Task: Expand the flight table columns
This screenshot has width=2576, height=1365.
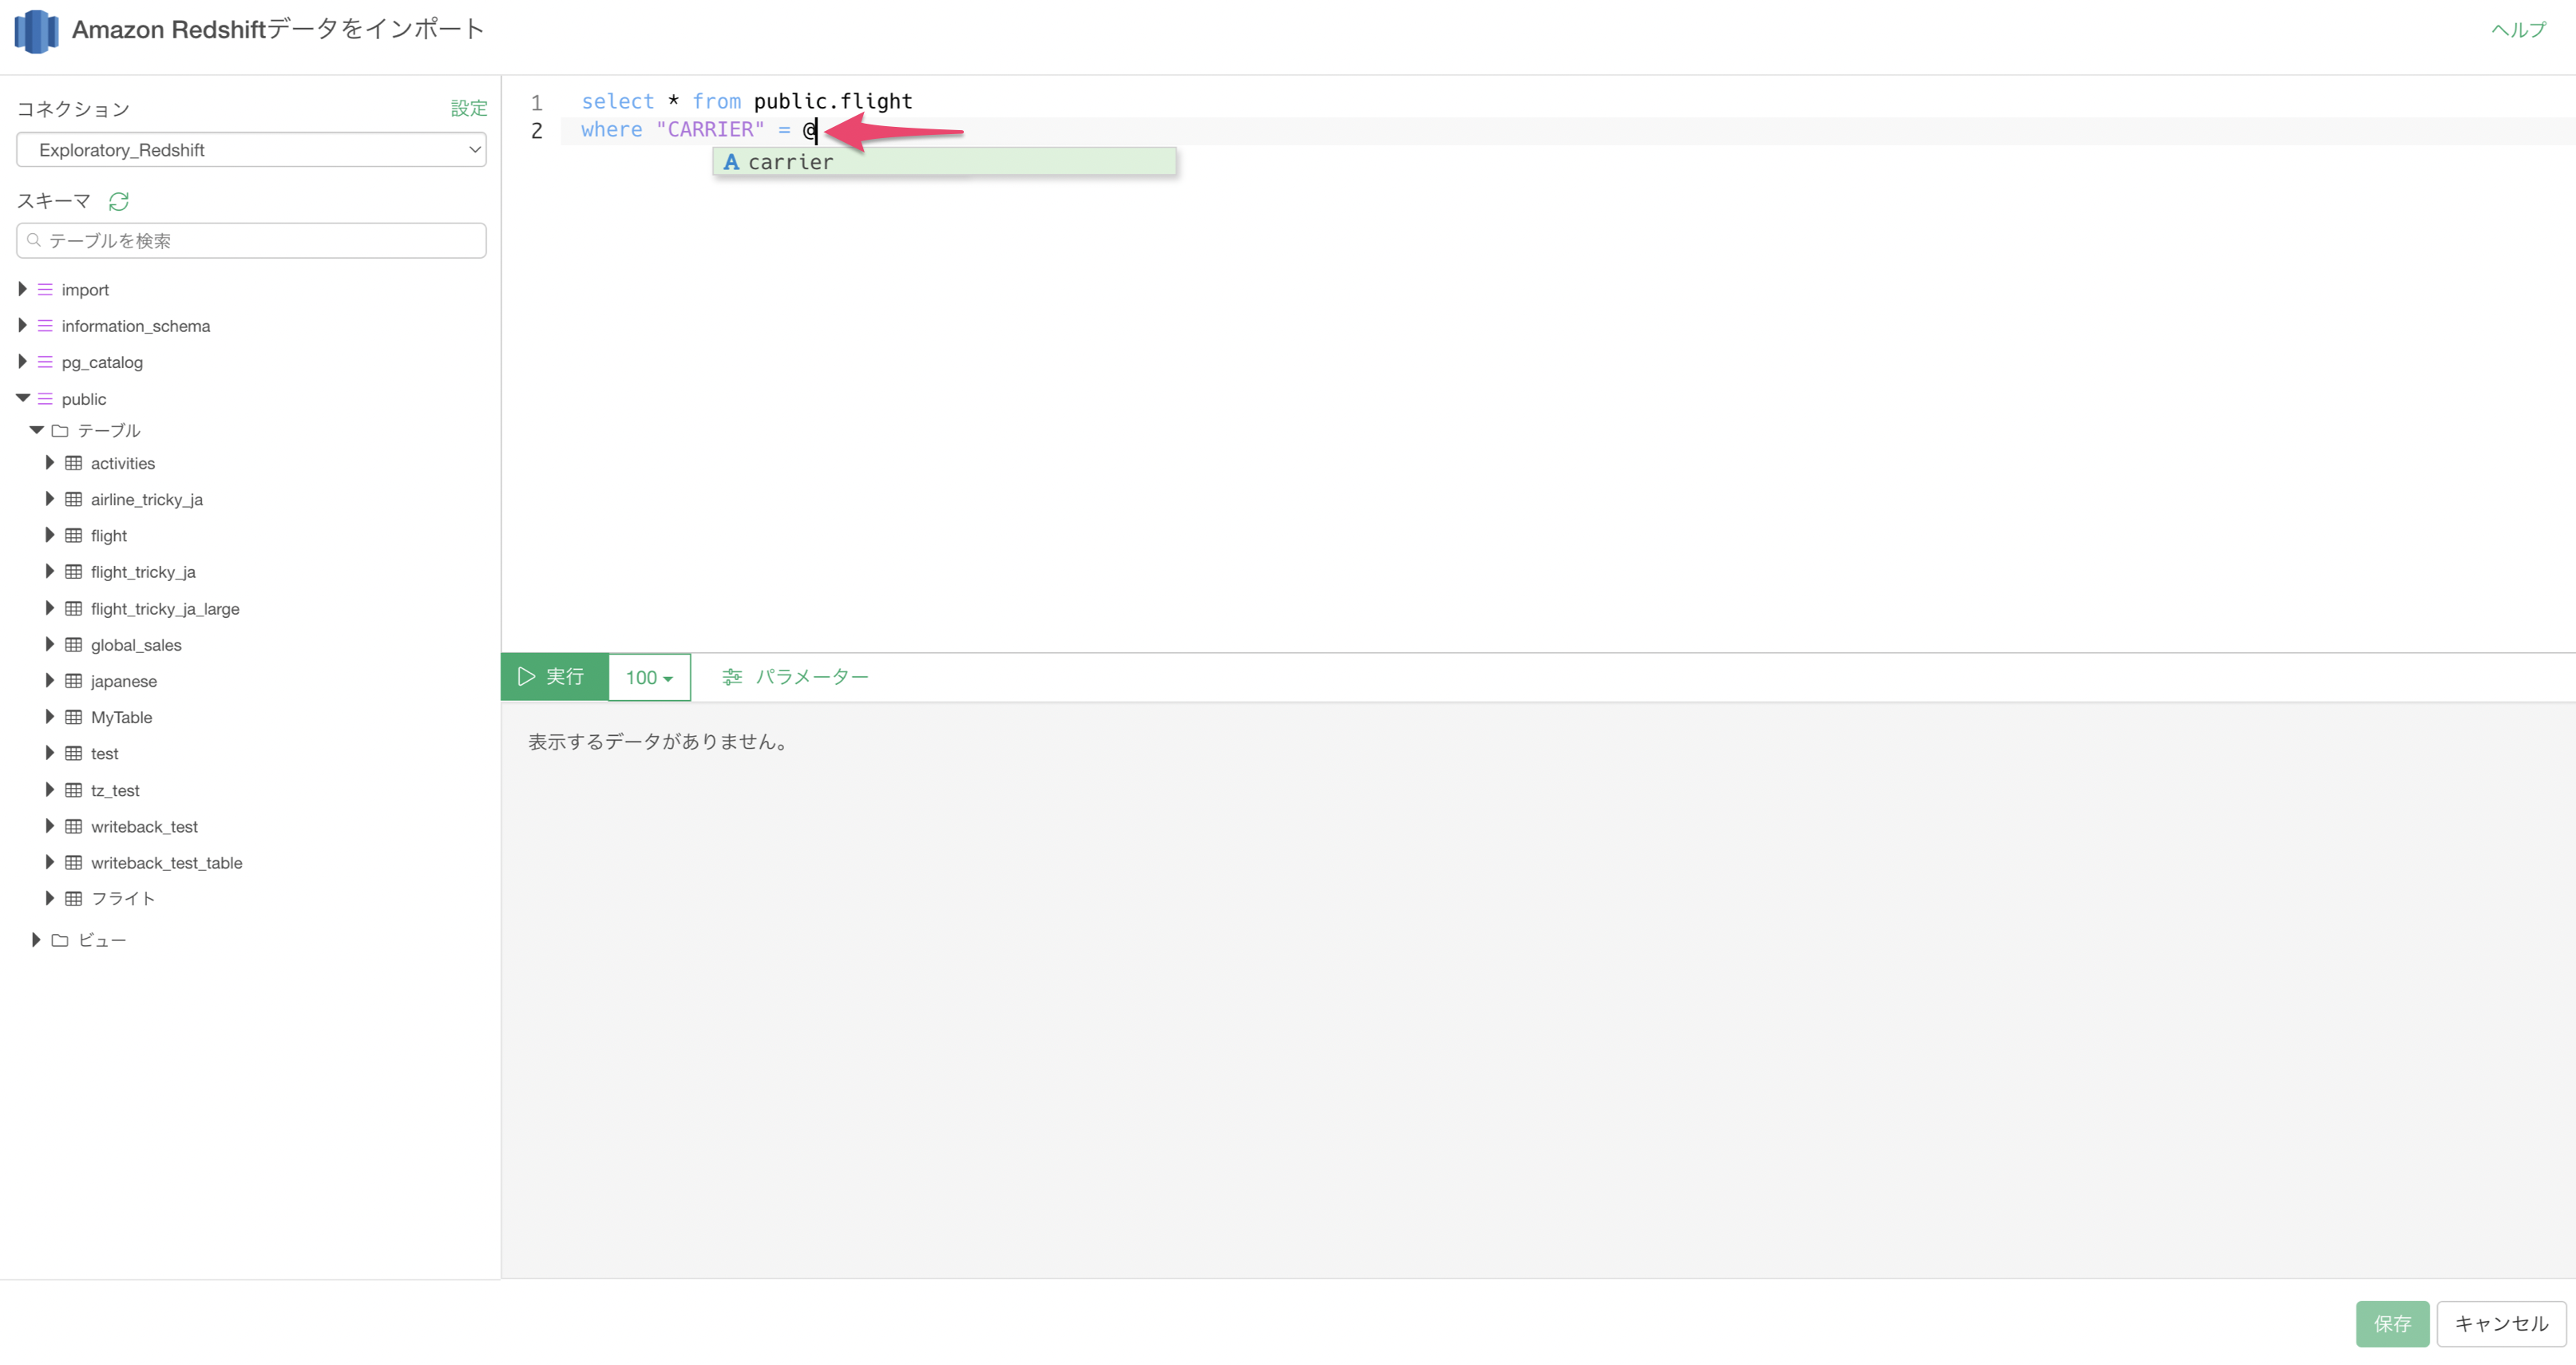Action: (49, 535)
